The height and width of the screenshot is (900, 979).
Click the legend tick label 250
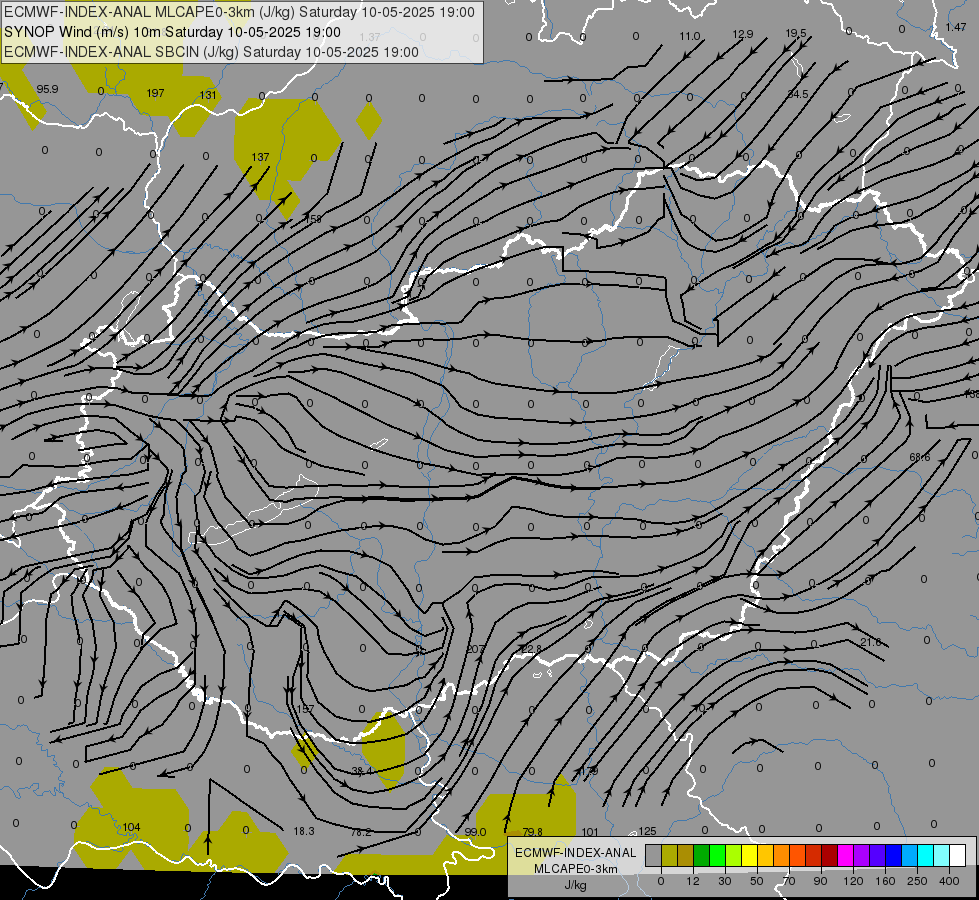click(917, 881)
